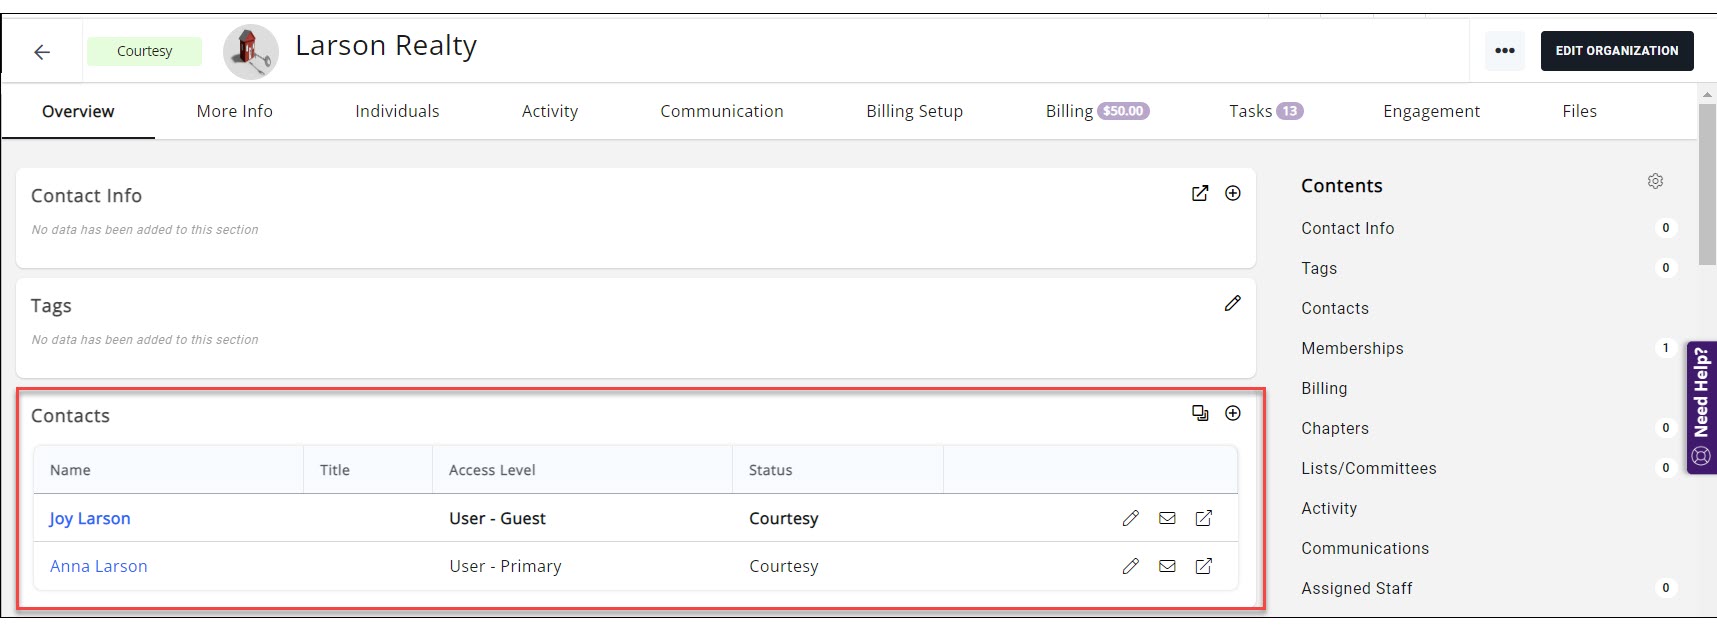This screenshot has width=1717, height=640.
Task: Email Anna Larson via envelope icon
Action: [x=1167, y=566]
